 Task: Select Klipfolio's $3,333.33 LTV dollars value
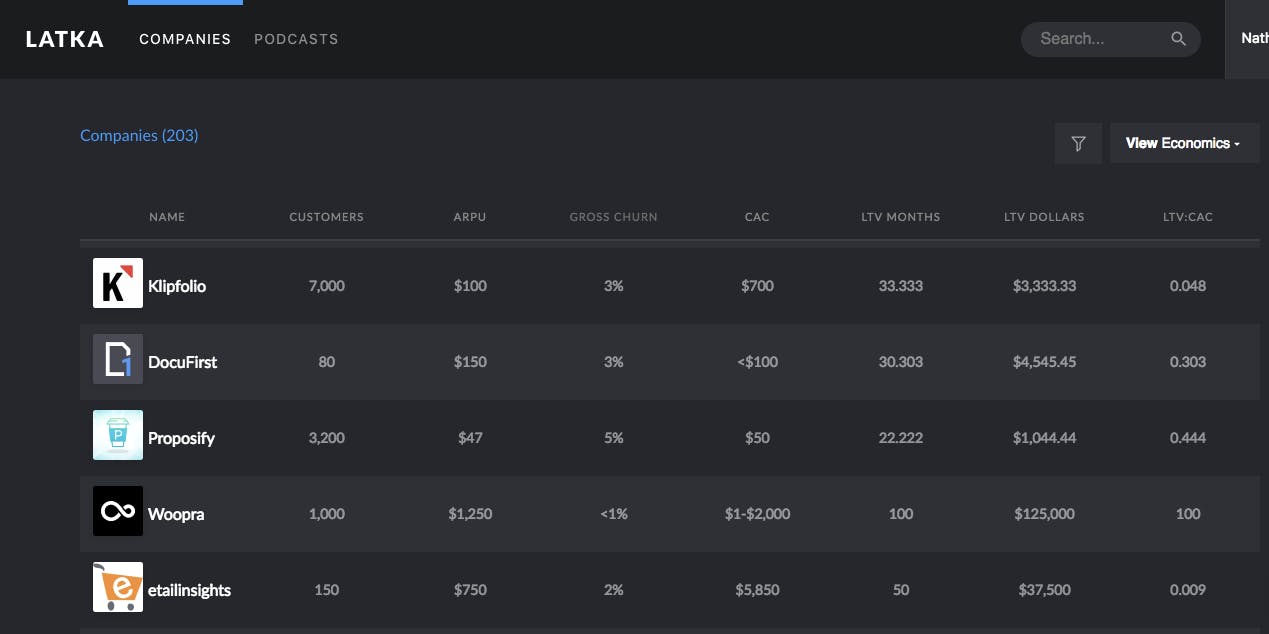point(1044,286)
